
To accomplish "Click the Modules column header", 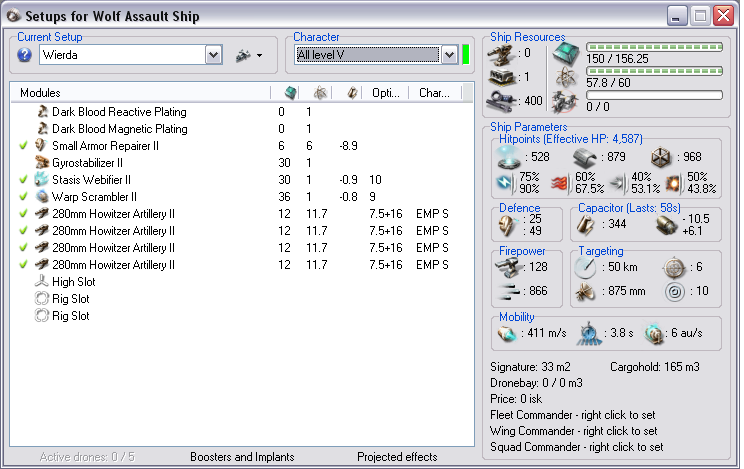I will [40, 93].
